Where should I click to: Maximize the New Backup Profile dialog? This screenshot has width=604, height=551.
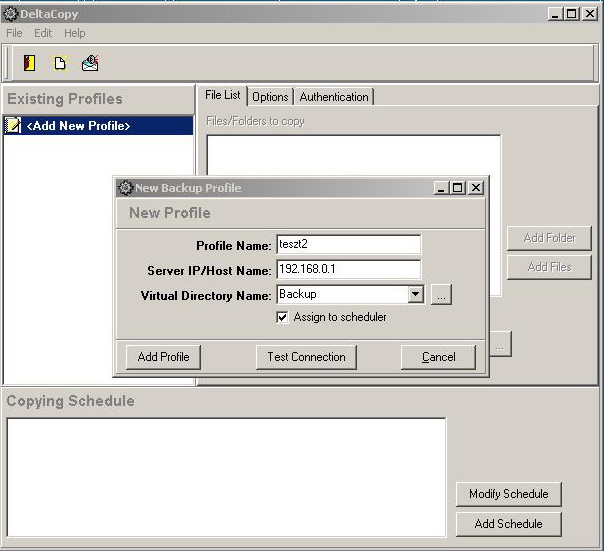coord(458,188)
